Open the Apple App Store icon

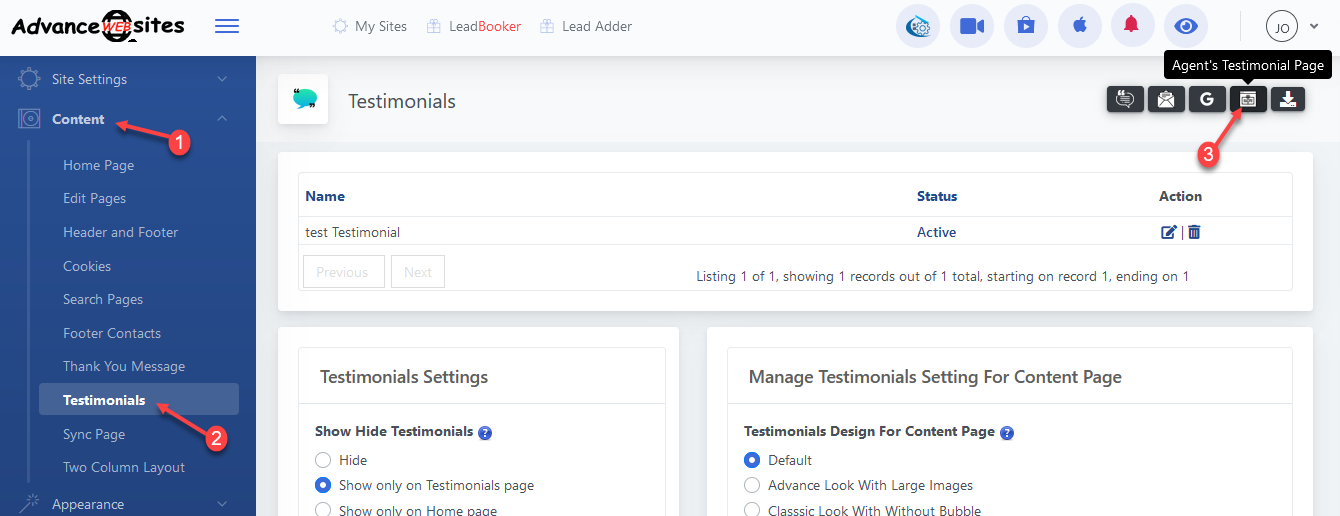pos(1079,26)
